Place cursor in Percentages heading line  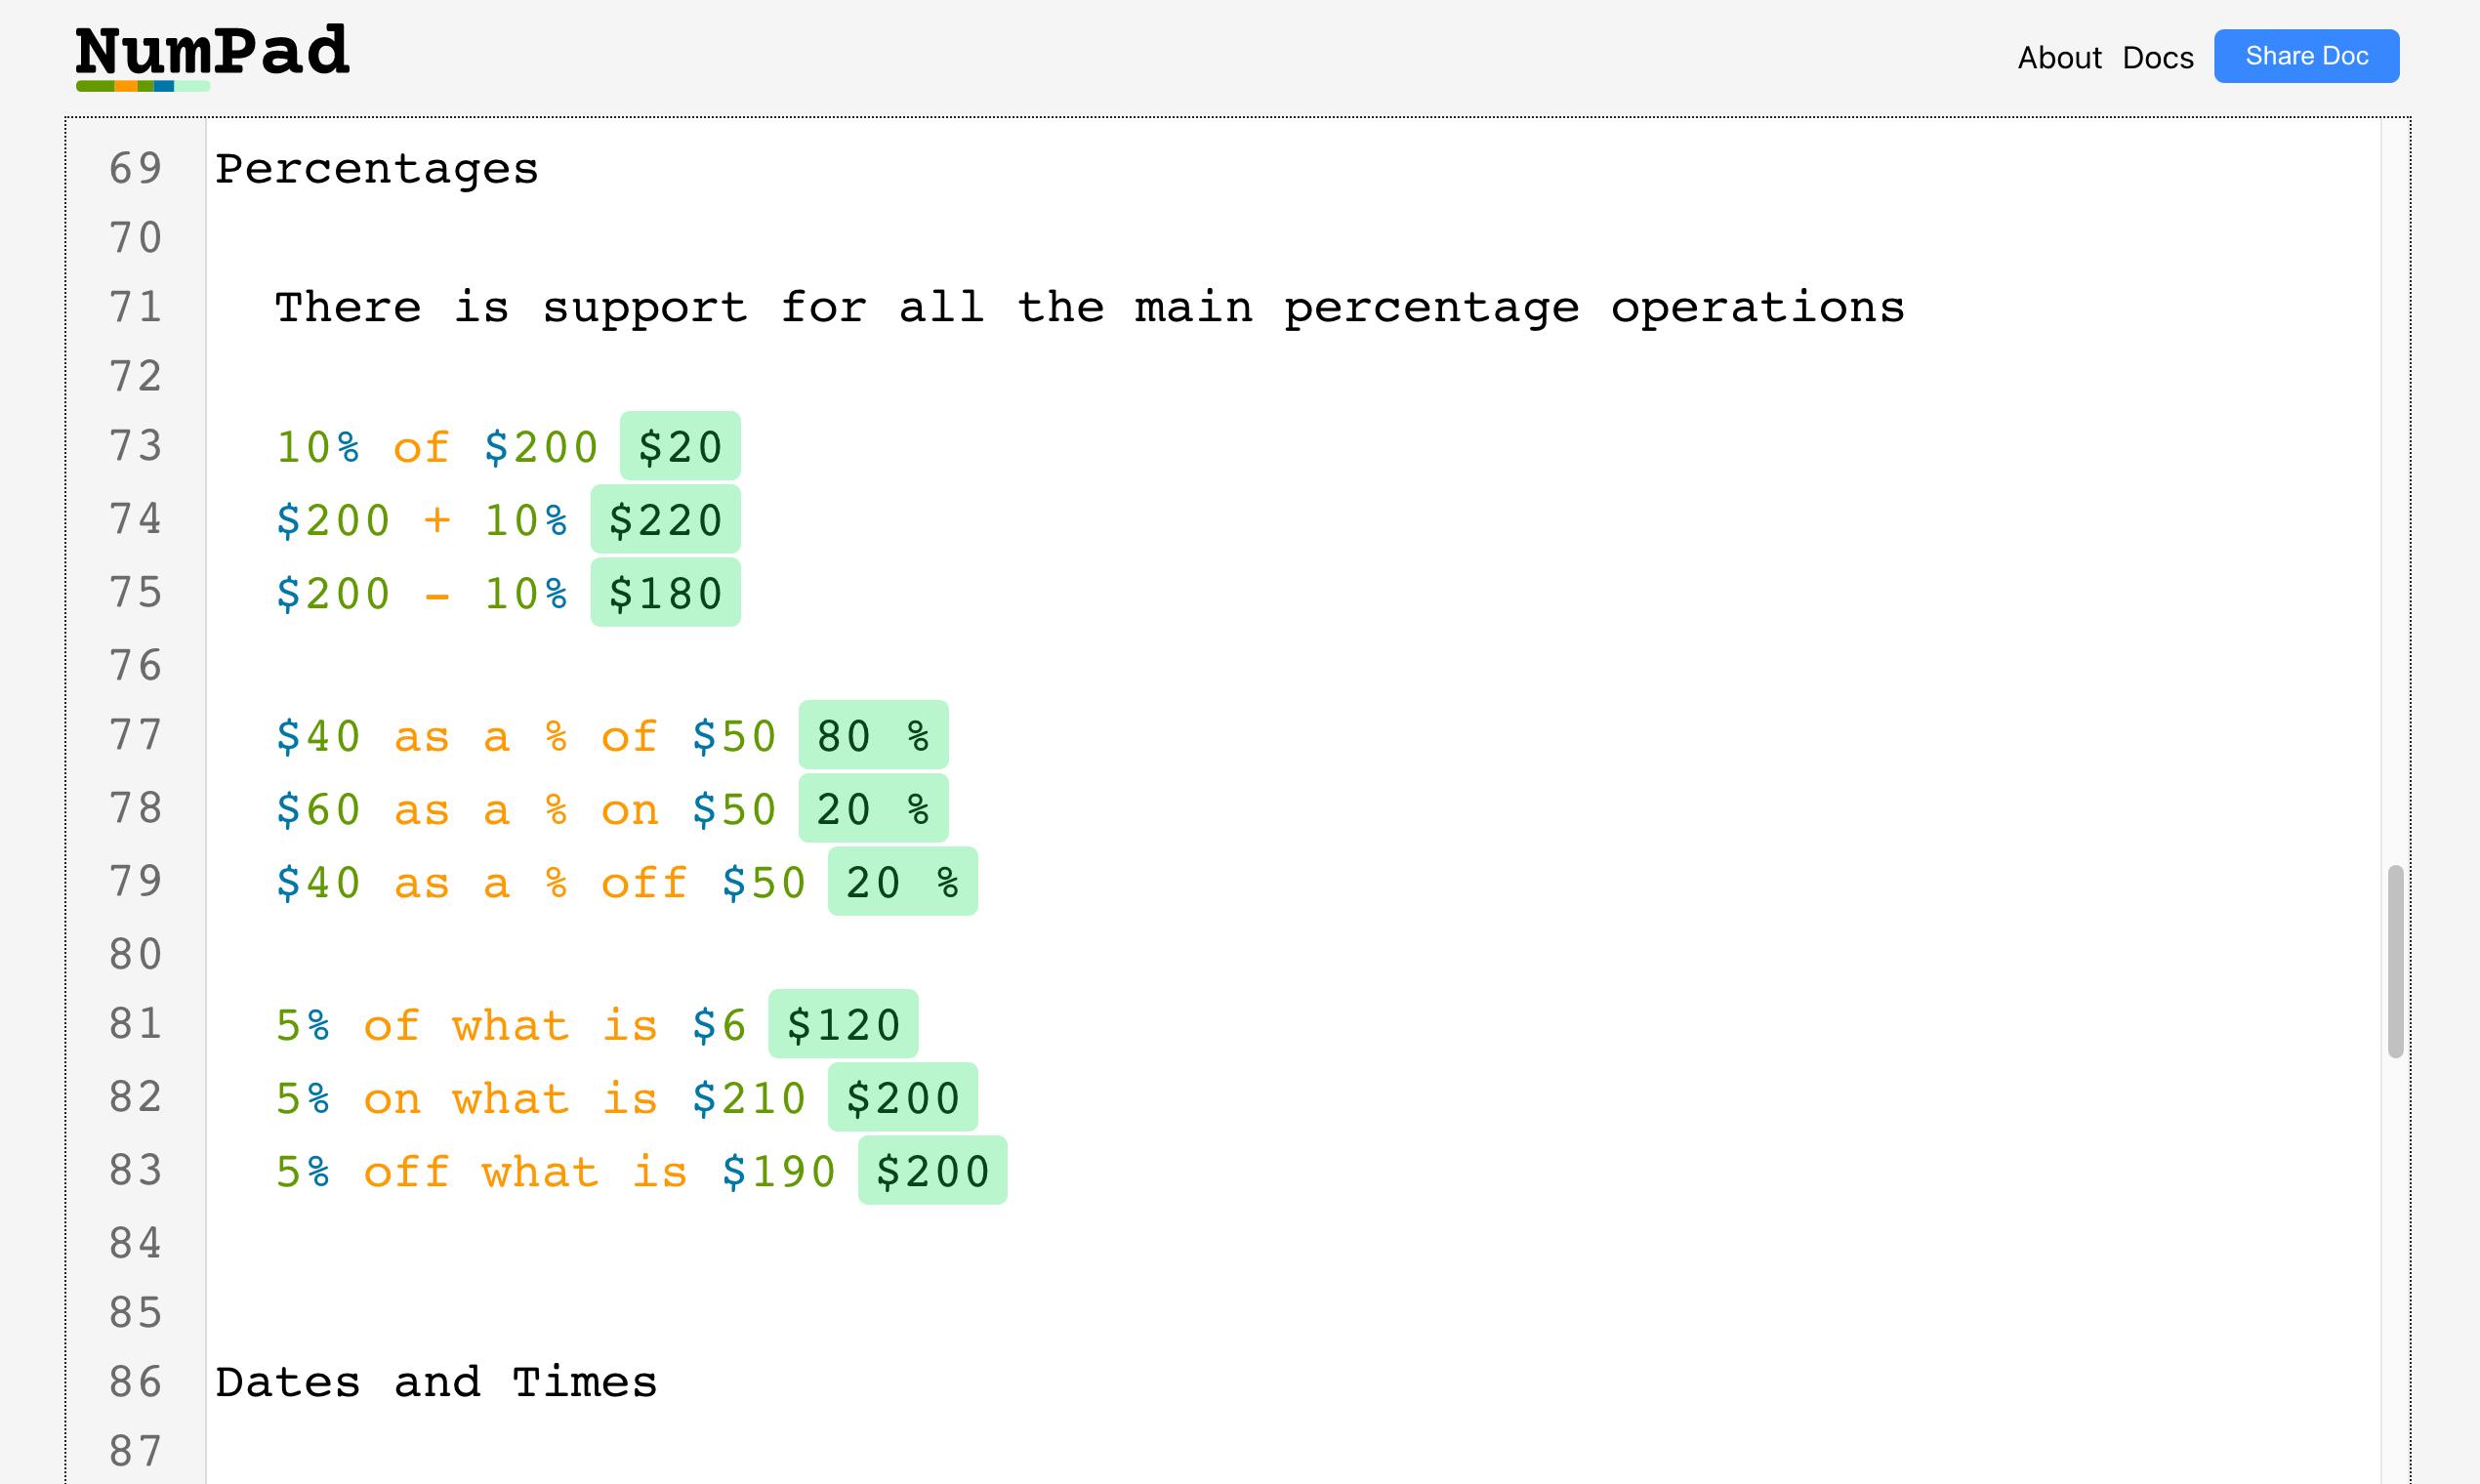tap(377, 169)
